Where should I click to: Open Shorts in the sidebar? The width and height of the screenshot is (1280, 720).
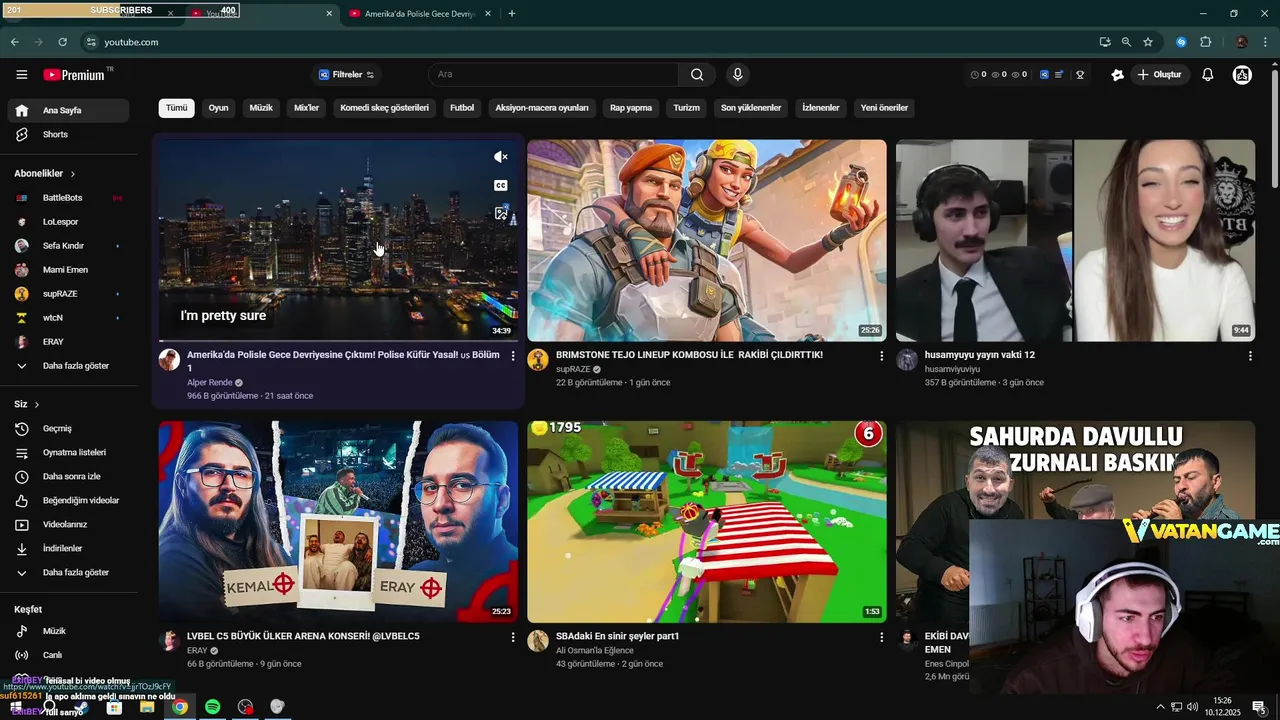pos(70,134)
